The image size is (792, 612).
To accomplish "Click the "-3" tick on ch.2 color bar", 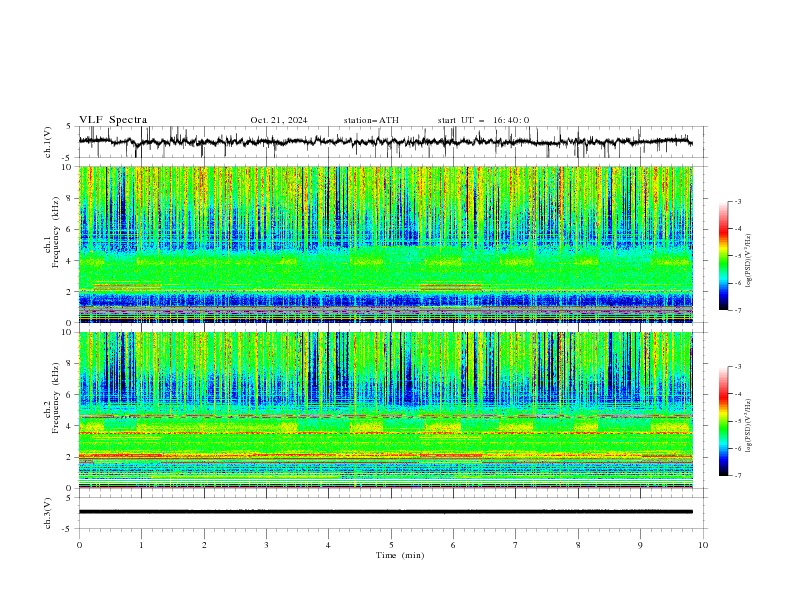I will [738, 367].
